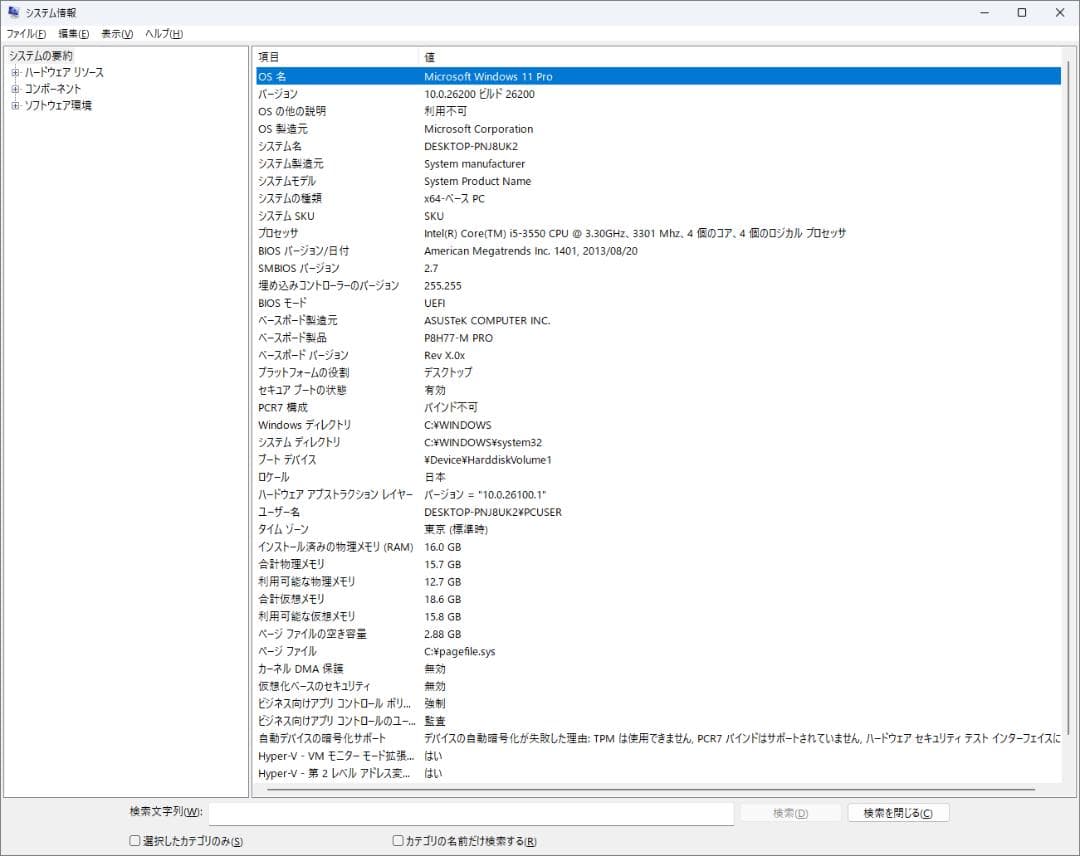
Task: Click the 検索 button
Action: click(790, 812)
